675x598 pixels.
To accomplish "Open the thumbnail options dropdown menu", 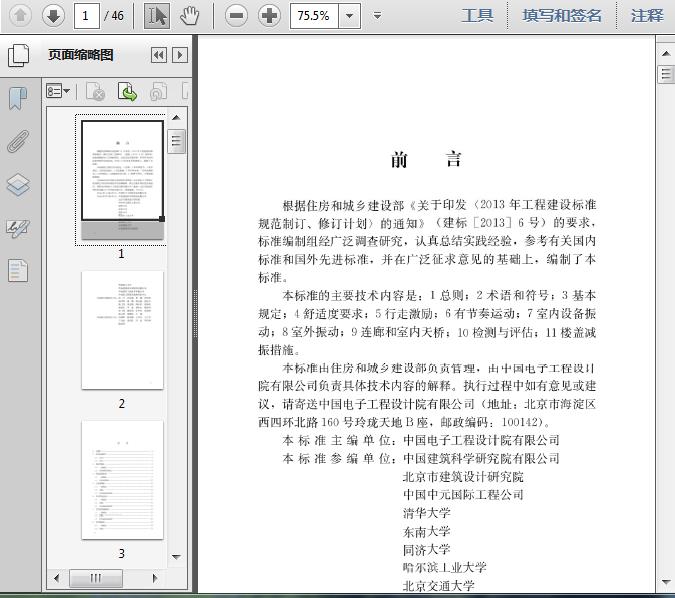I will pos(58,92).
